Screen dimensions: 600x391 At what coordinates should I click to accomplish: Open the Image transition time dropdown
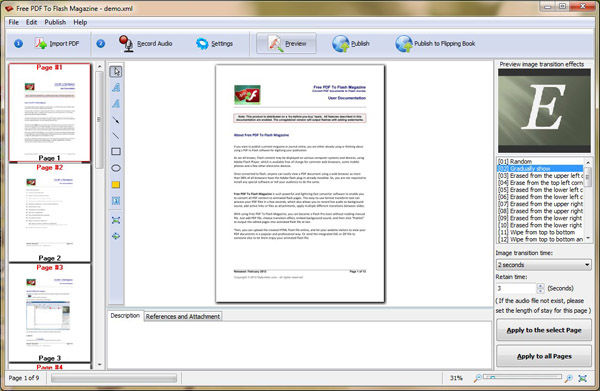543,265
